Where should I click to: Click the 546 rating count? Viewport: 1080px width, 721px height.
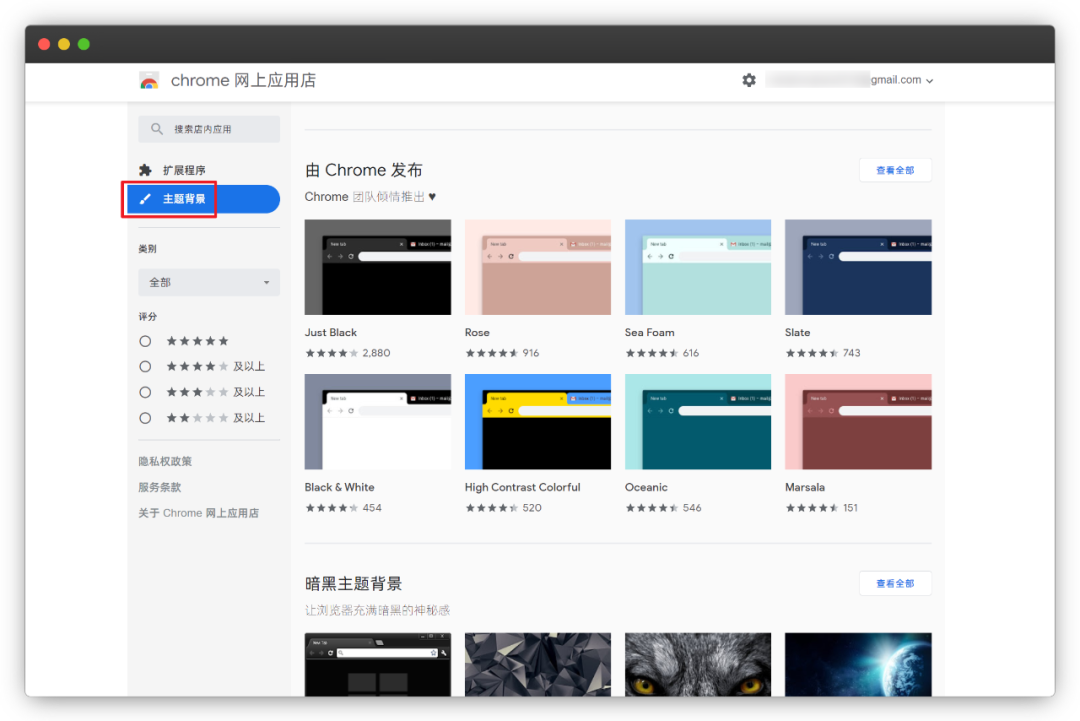click(x=692, y=508)
